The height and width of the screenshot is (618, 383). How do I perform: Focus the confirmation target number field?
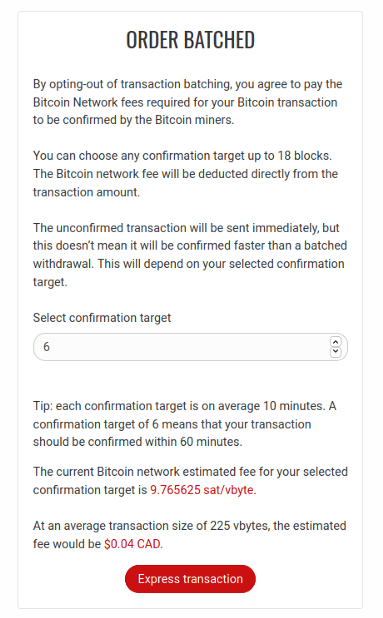[190, 347]
